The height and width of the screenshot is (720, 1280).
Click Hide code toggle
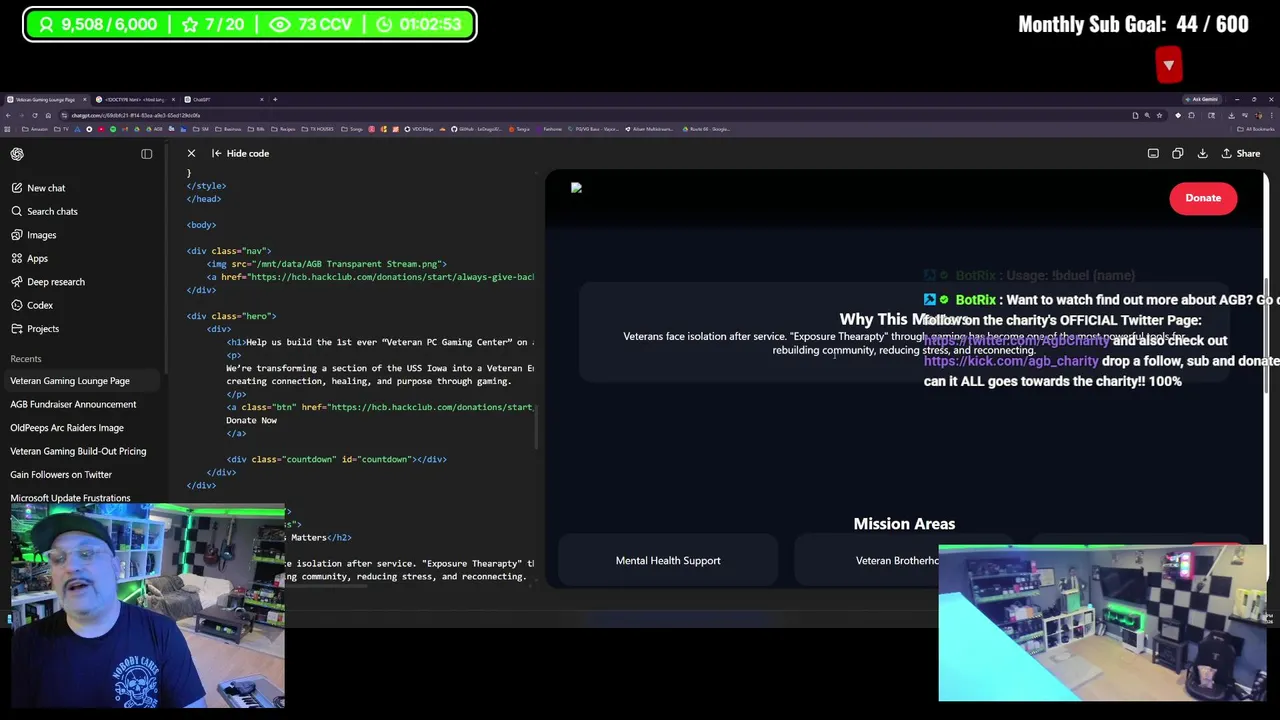click(x=240, y=153)
